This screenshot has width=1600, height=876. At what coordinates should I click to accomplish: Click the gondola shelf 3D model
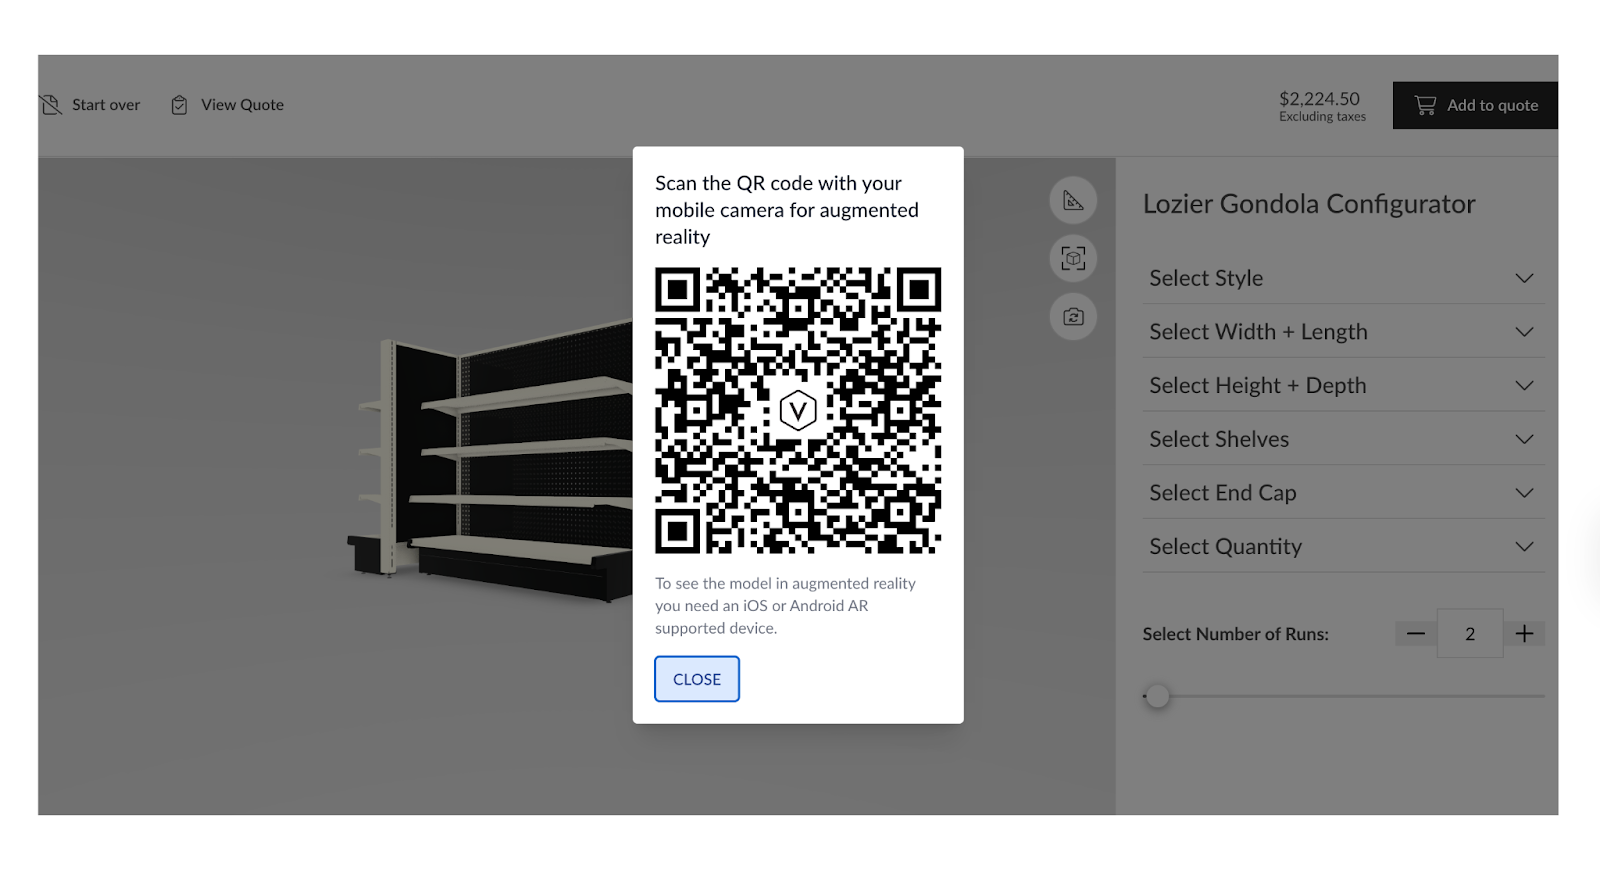[490, 460]
